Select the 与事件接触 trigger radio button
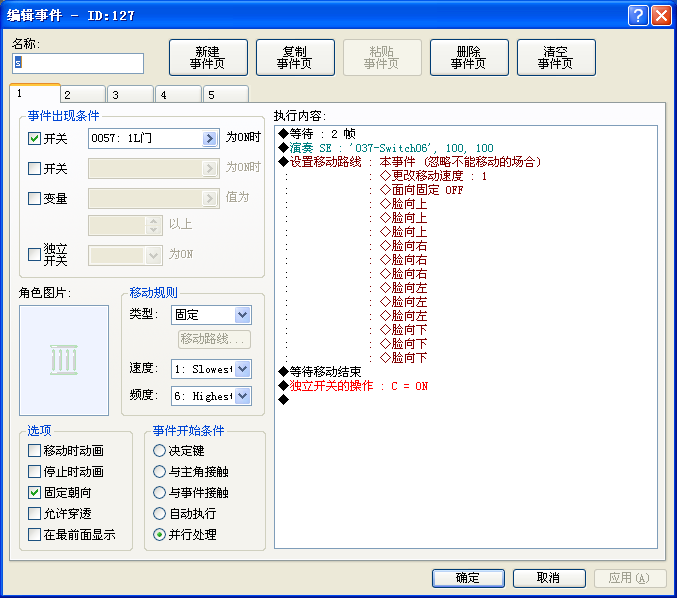 tap(159, 493)
